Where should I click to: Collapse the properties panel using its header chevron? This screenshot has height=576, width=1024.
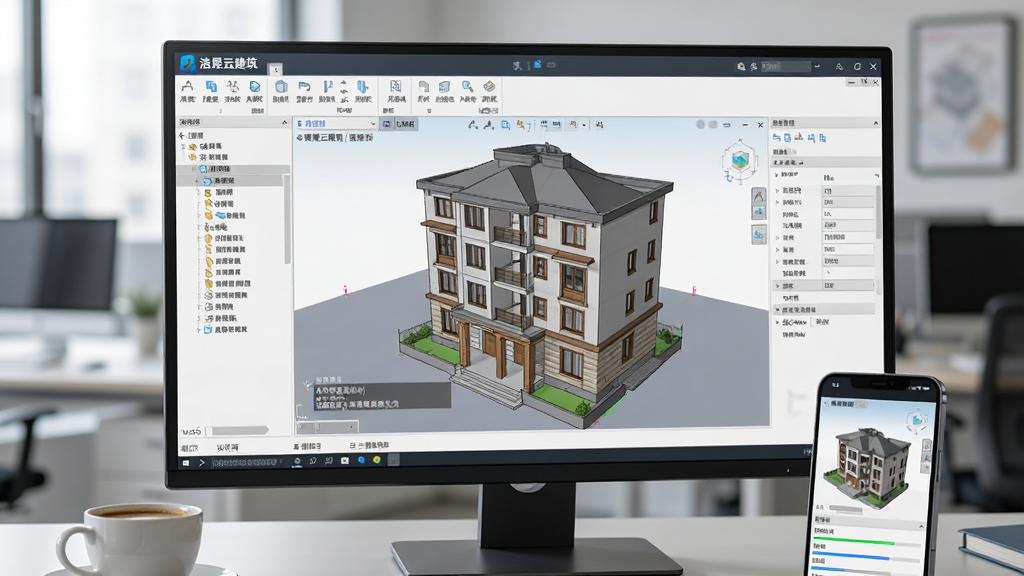click(875, 123)
